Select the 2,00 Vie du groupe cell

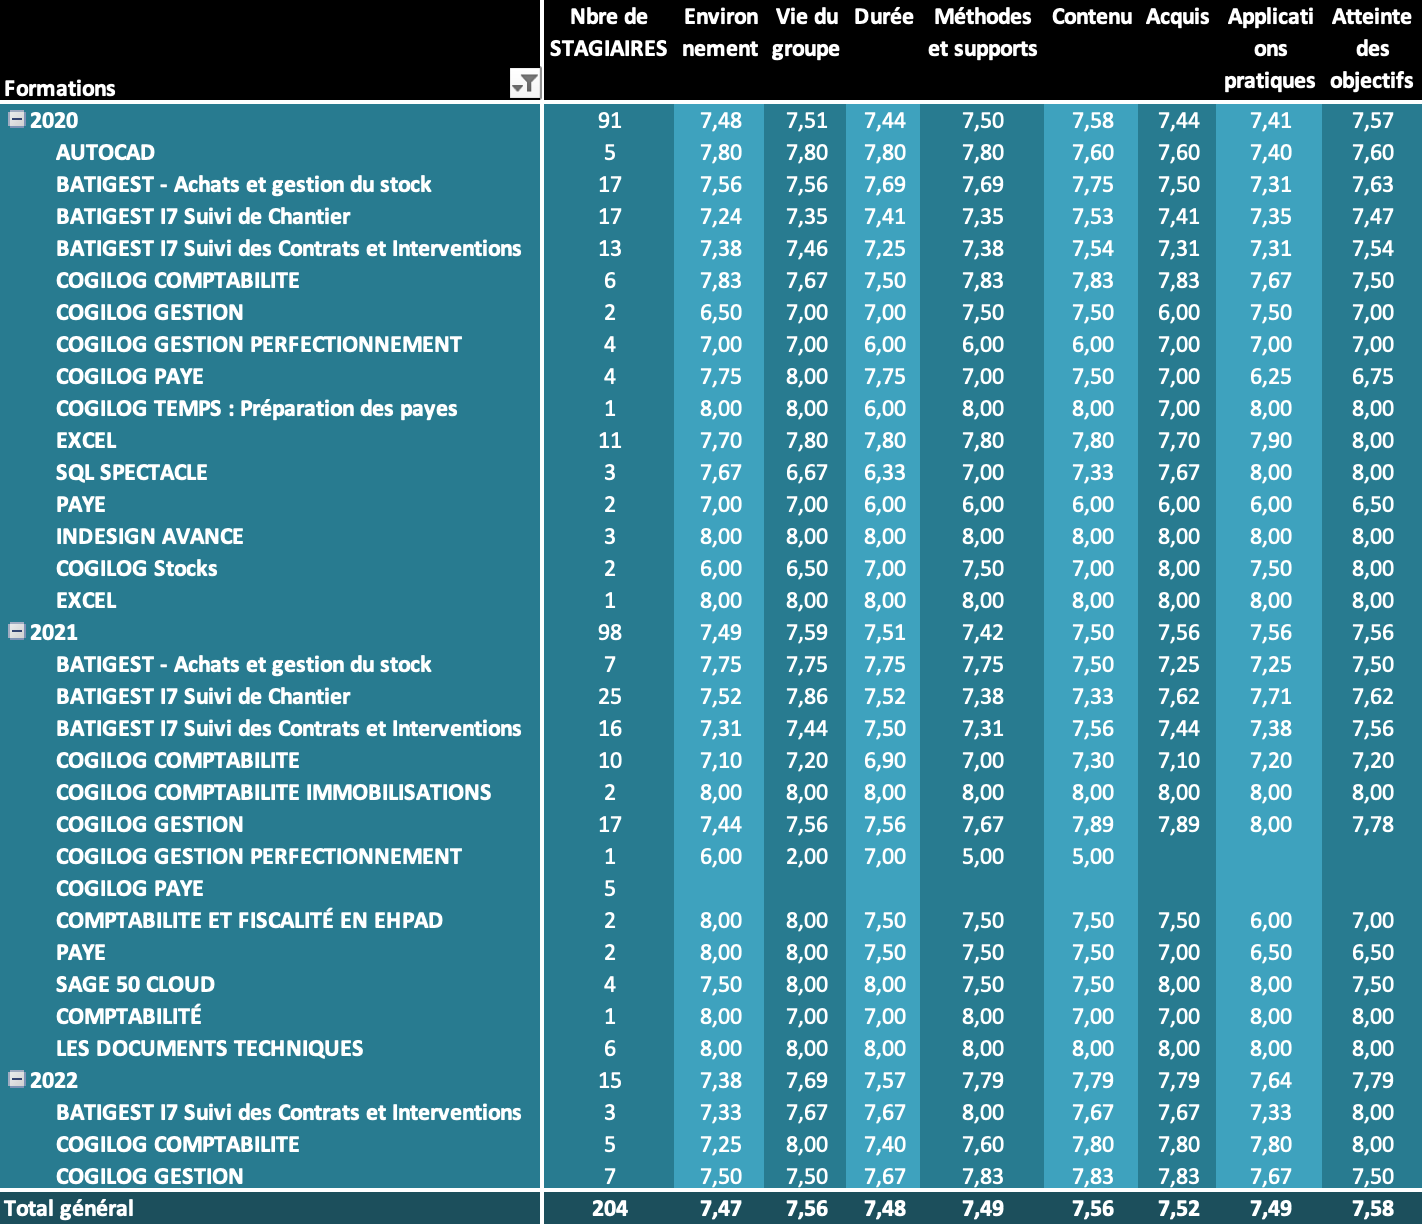point(807,856)
